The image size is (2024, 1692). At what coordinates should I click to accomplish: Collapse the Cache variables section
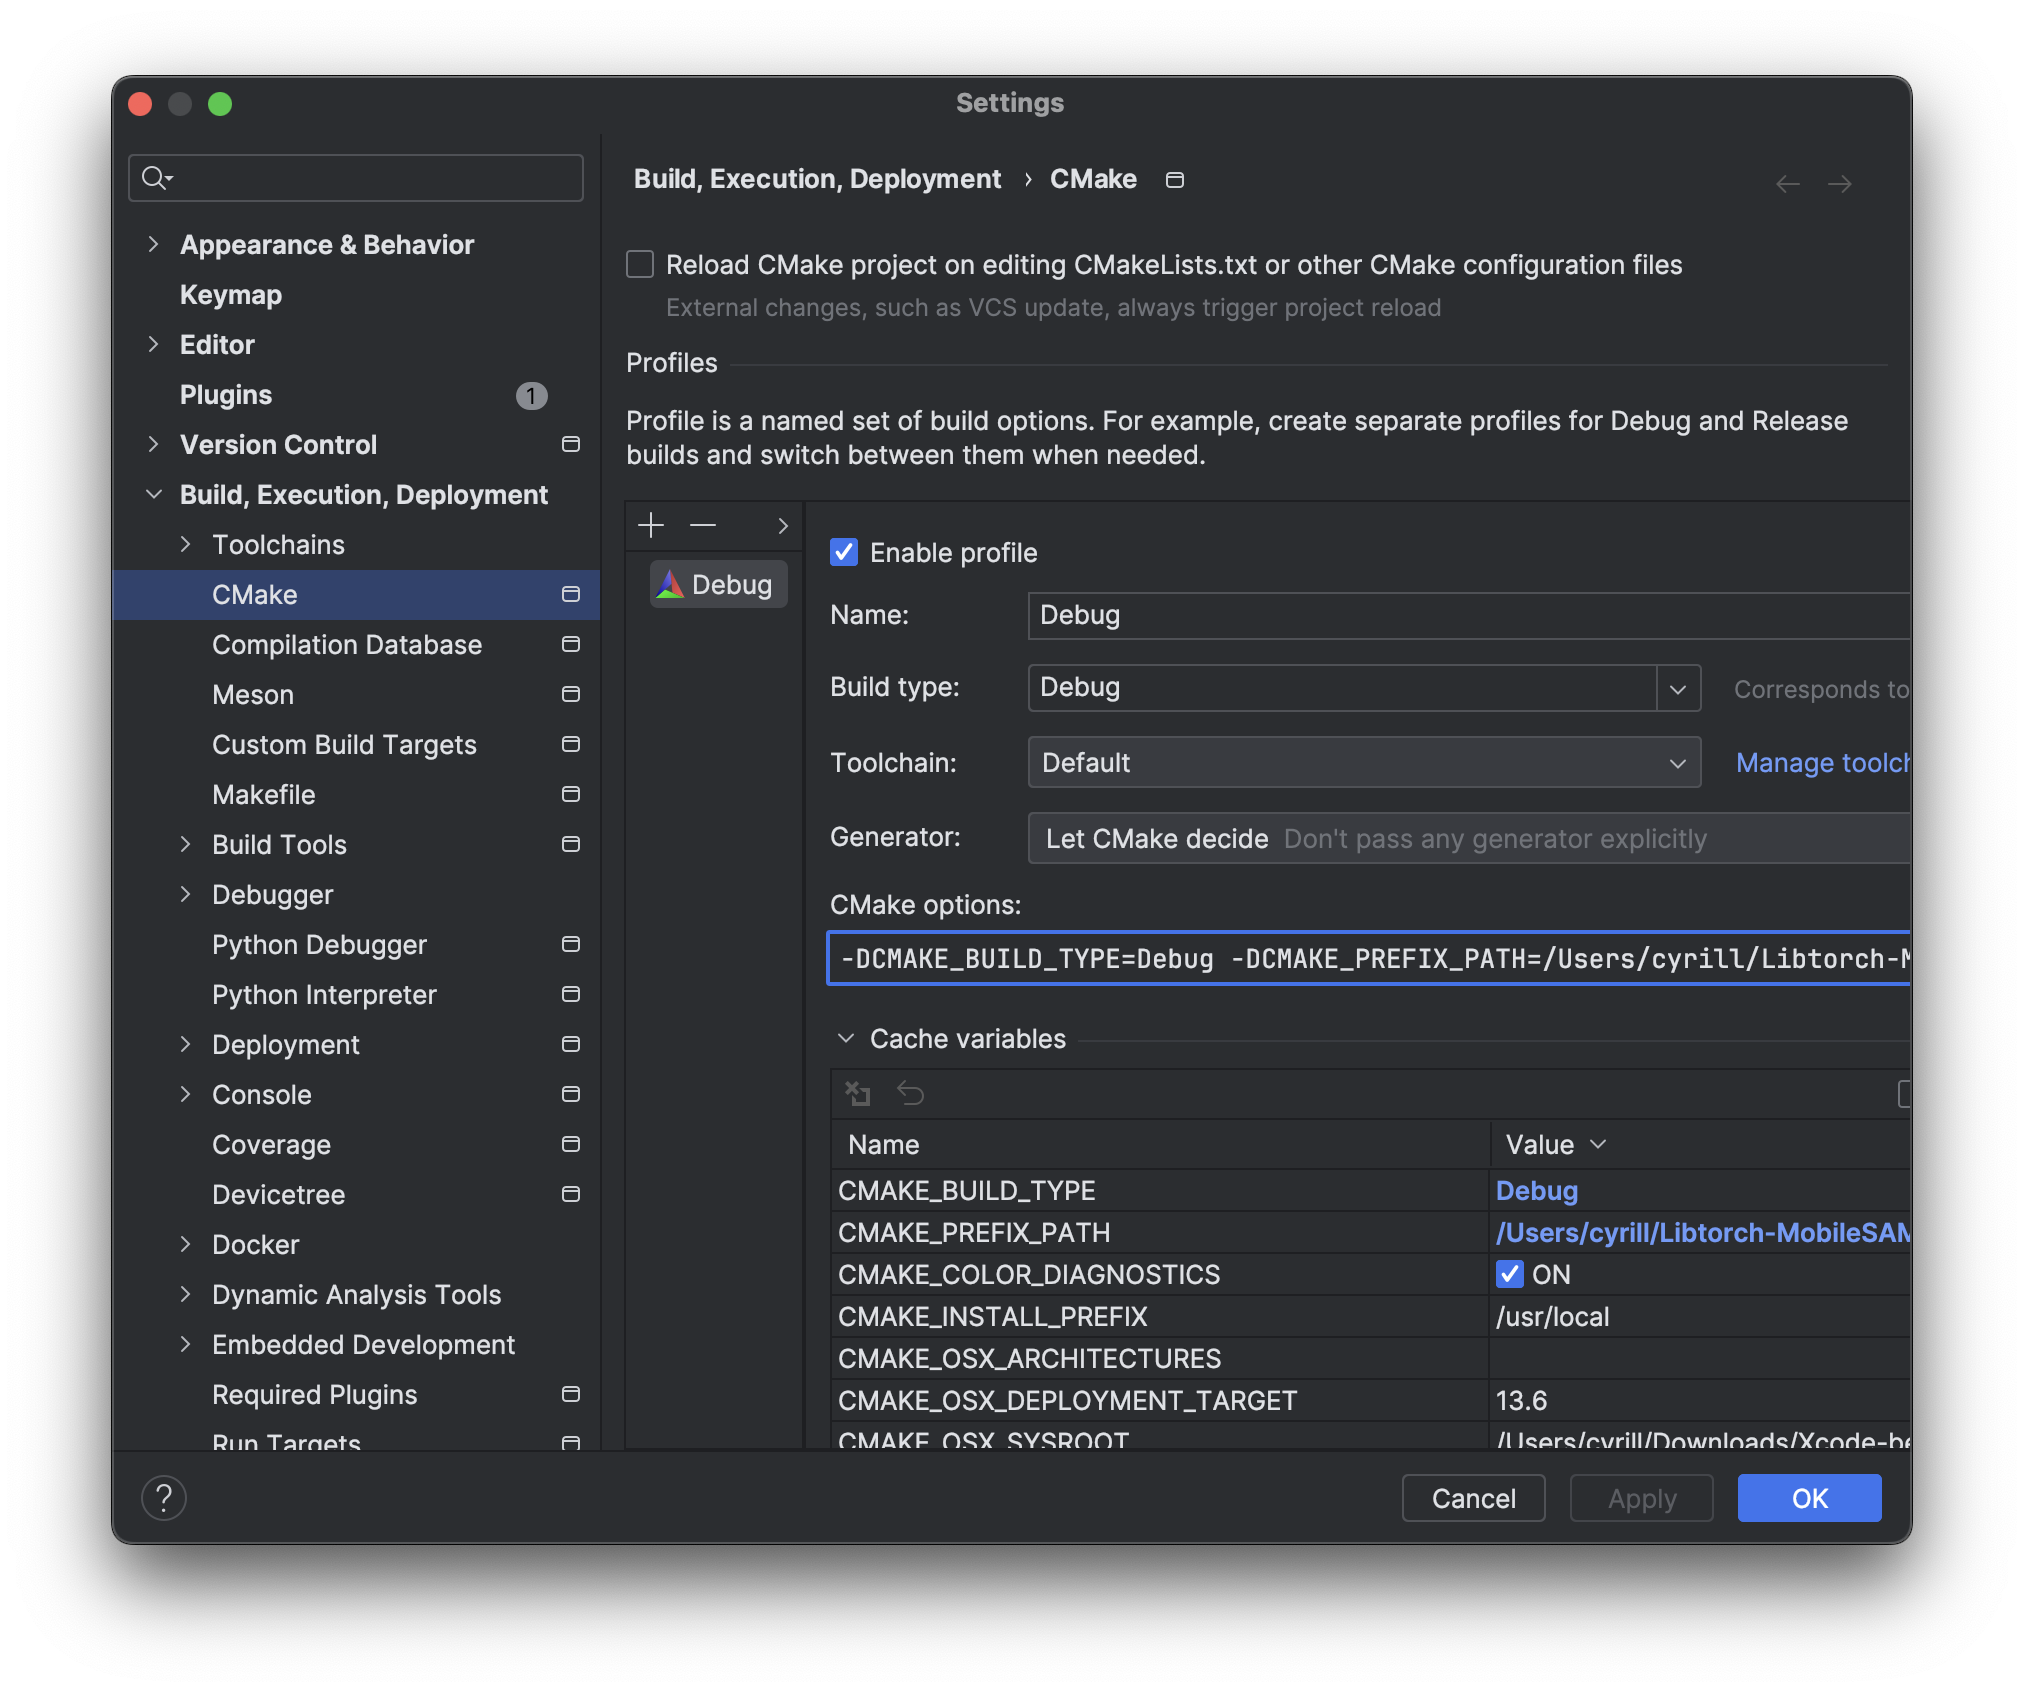[x=846, y=1038]
